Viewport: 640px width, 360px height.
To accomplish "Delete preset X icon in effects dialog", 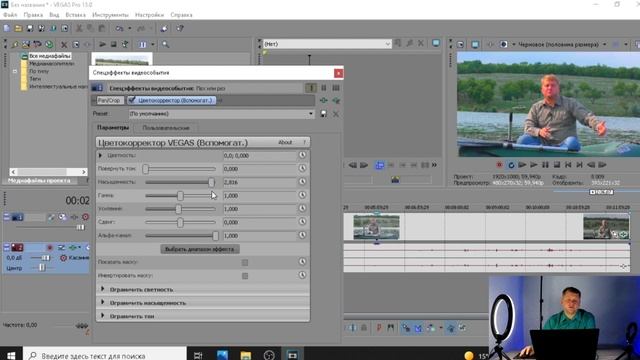I will pyautogui.click(x=336, y=114).
